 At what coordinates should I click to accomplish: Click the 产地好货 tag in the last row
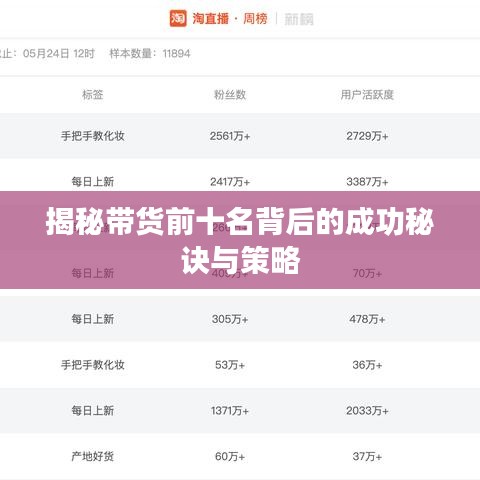[93, 456]
